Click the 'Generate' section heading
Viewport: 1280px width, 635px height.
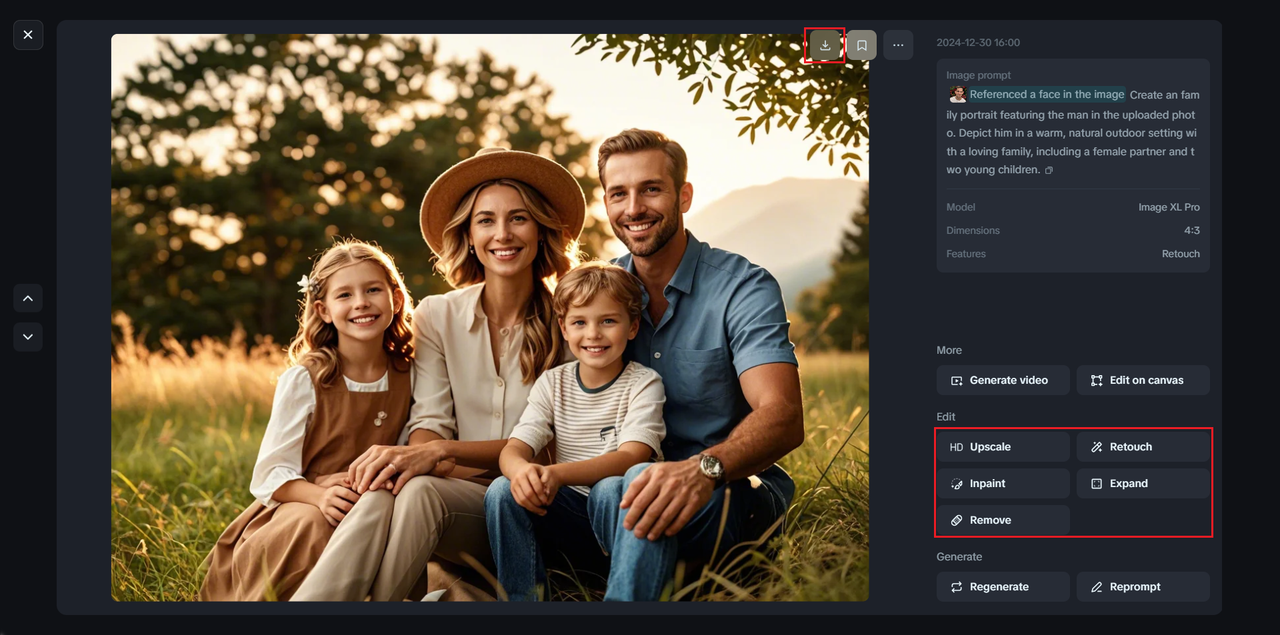pyautogui.click(x=959, y=557)
